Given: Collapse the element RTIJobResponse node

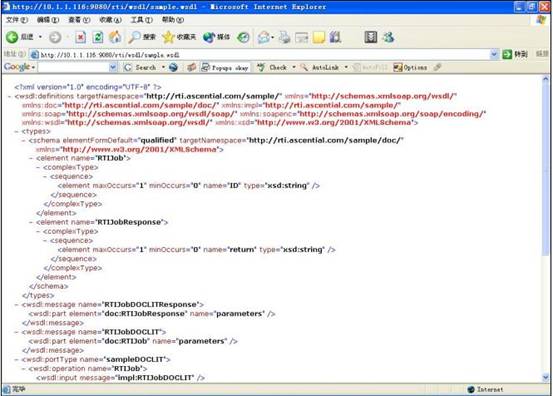Looking at the screenshot, I should 31,222.
